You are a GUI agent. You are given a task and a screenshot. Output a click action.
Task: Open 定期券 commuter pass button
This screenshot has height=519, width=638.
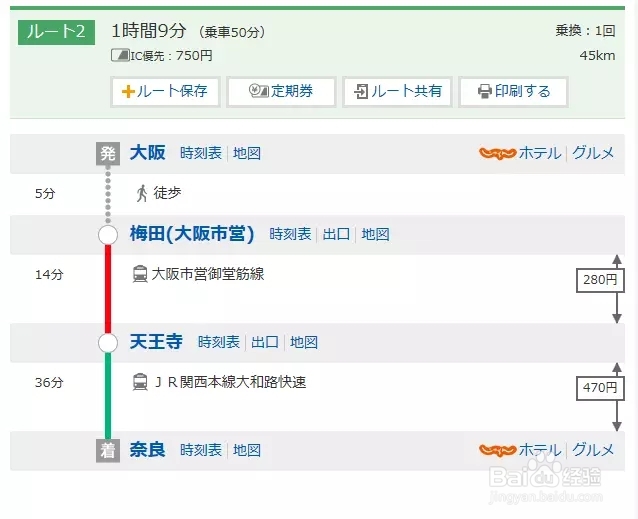[x=281, y=91]
